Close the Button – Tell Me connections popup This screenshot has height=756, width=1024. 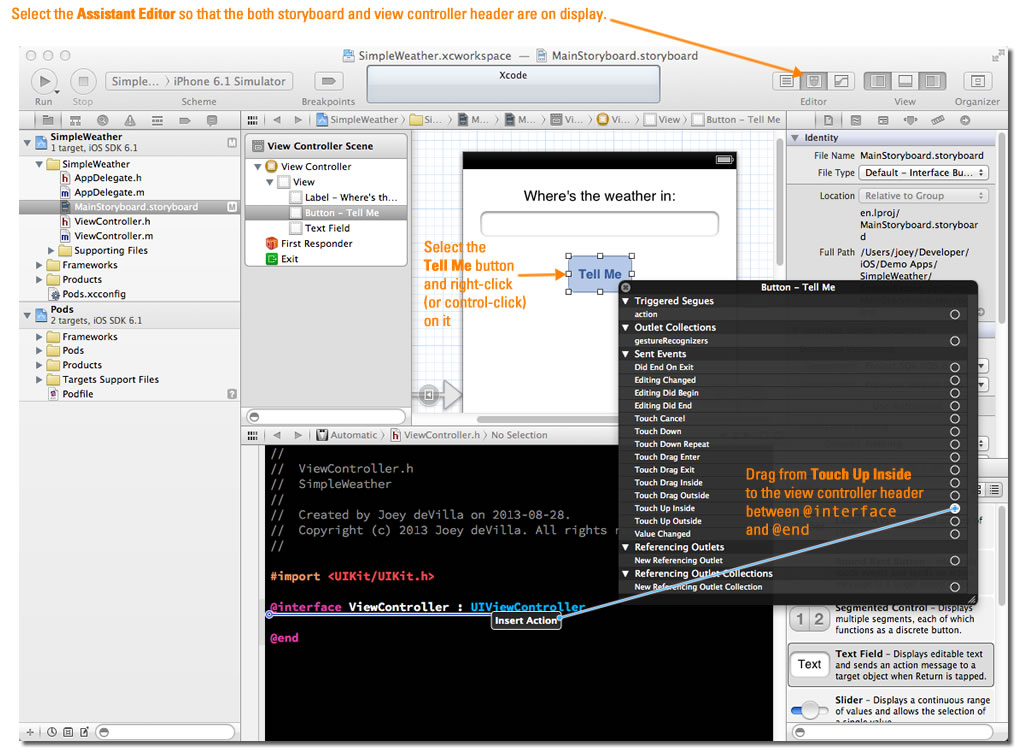626,287
